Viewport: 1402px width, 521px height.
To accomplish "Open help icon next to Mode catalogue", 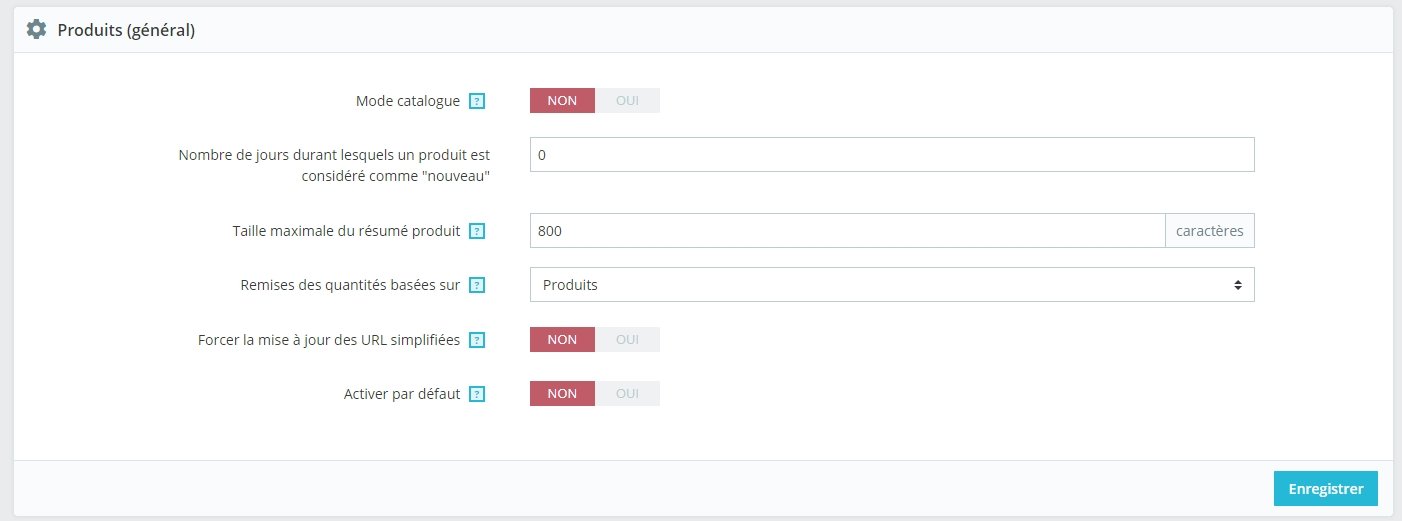I will pos(477,101).
